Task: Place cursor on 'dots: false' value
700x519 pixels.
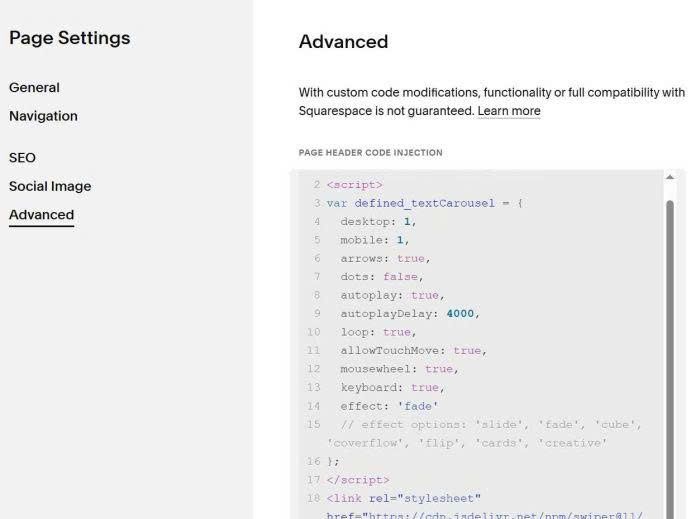Action: [407, 276]
